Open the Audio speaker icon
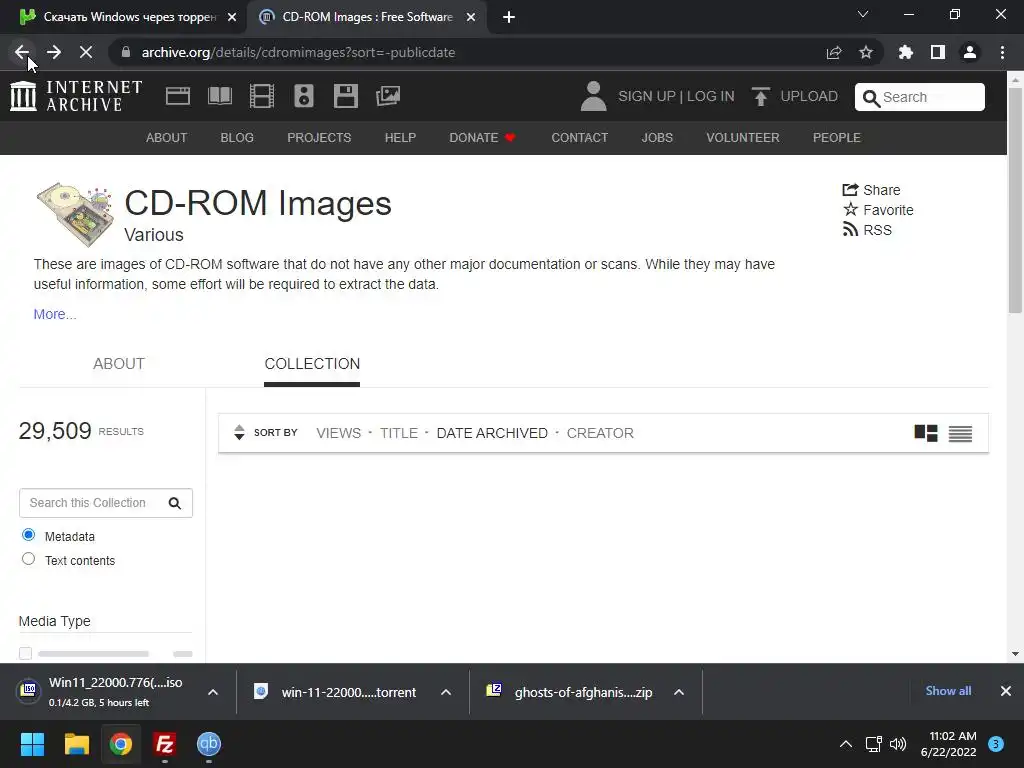Viewport: 1024px width, 768px height. coord(304,96)
